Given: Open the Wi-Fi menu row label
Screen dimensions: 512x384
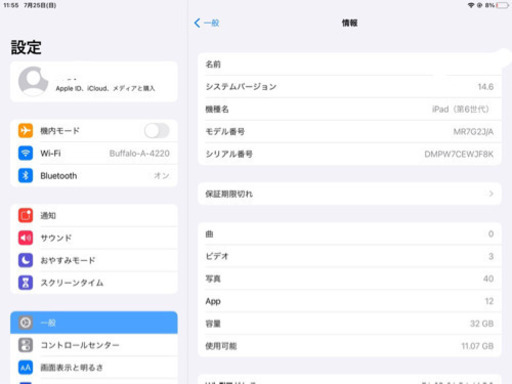Looking at the screenshot, I should [50, 153].
